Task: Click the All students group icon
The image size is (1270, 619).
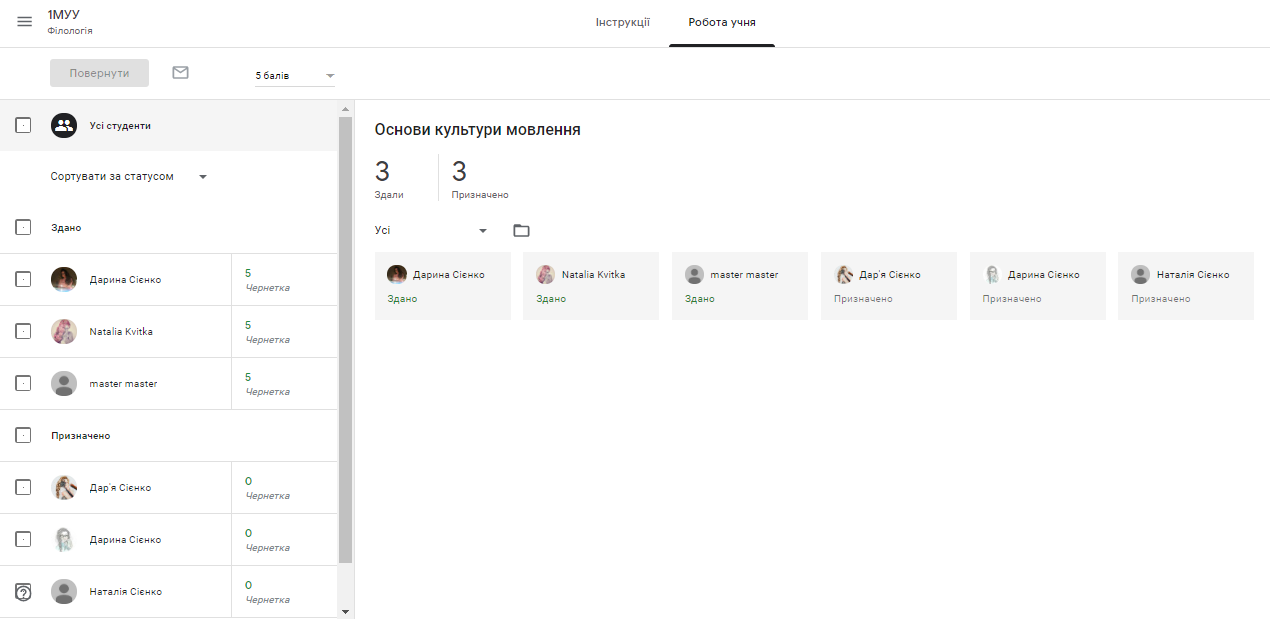Action: (x=64, y=126)
